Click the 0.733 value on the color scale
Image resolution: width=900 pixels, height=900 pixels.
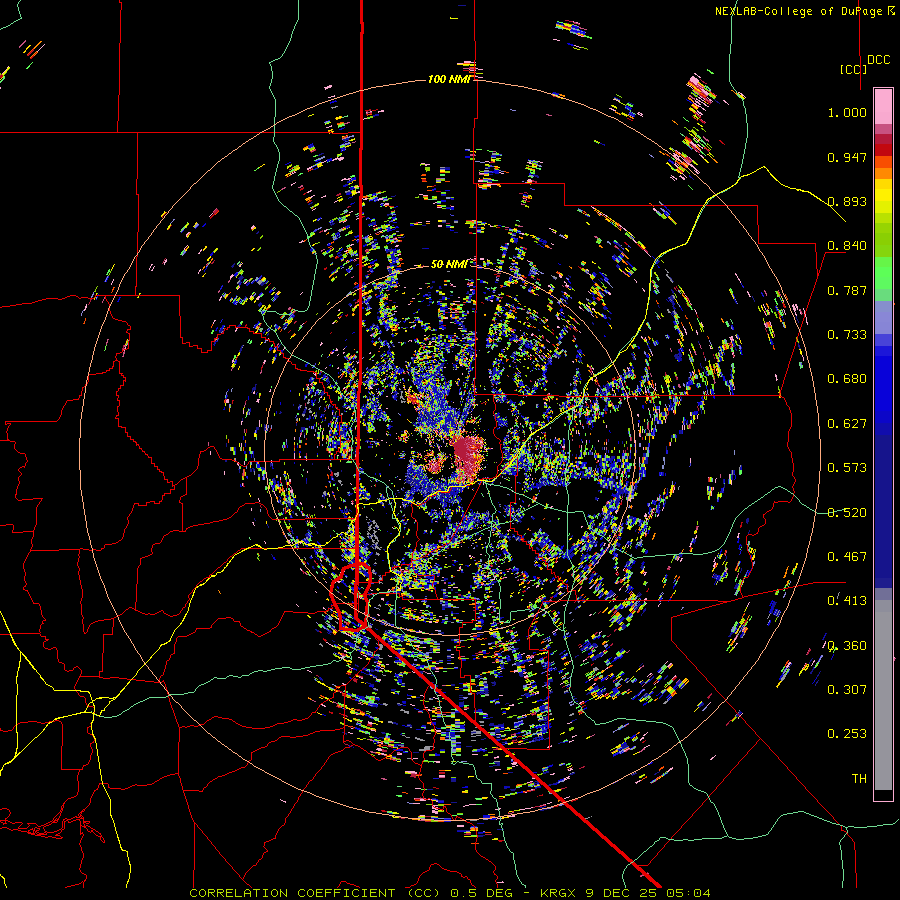coord(847,335)
